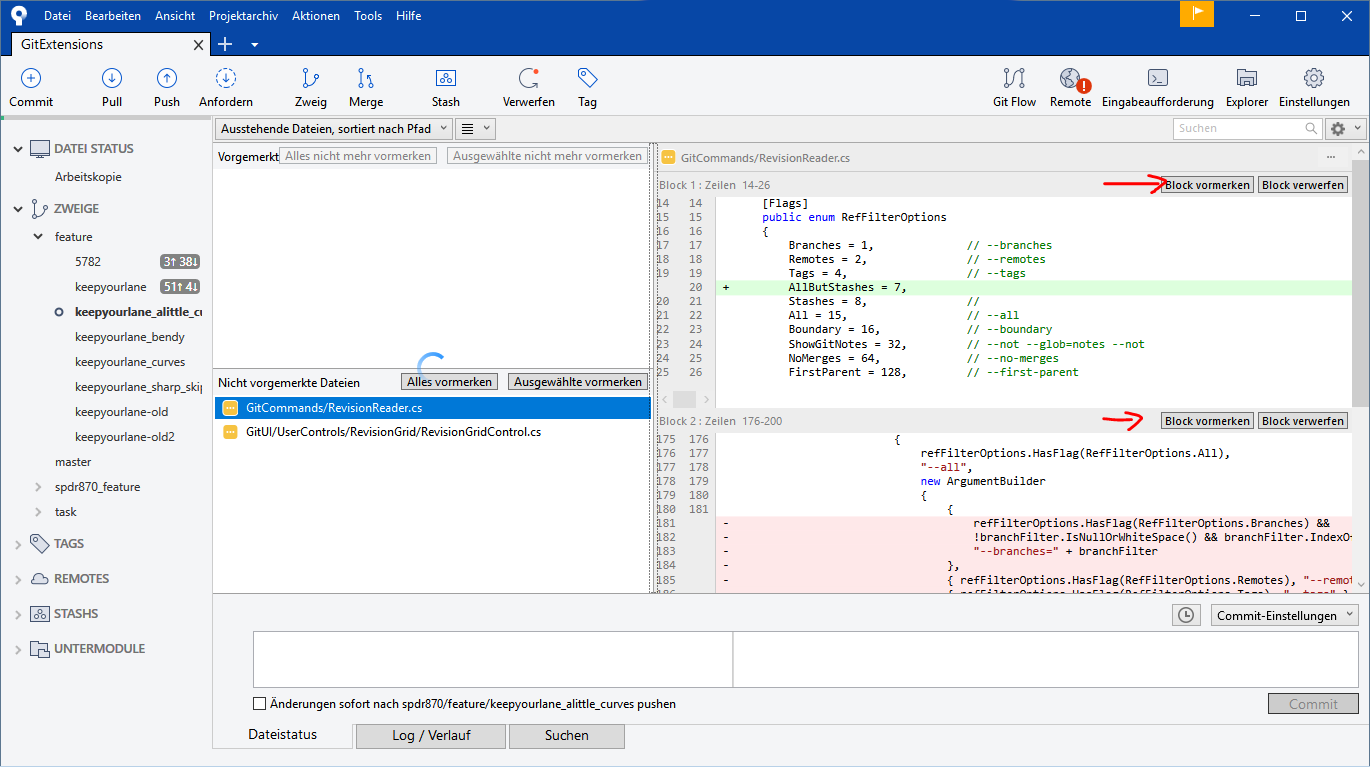Create a new branch via Zweig
1370x767 pixels.
tap(311, 79)
